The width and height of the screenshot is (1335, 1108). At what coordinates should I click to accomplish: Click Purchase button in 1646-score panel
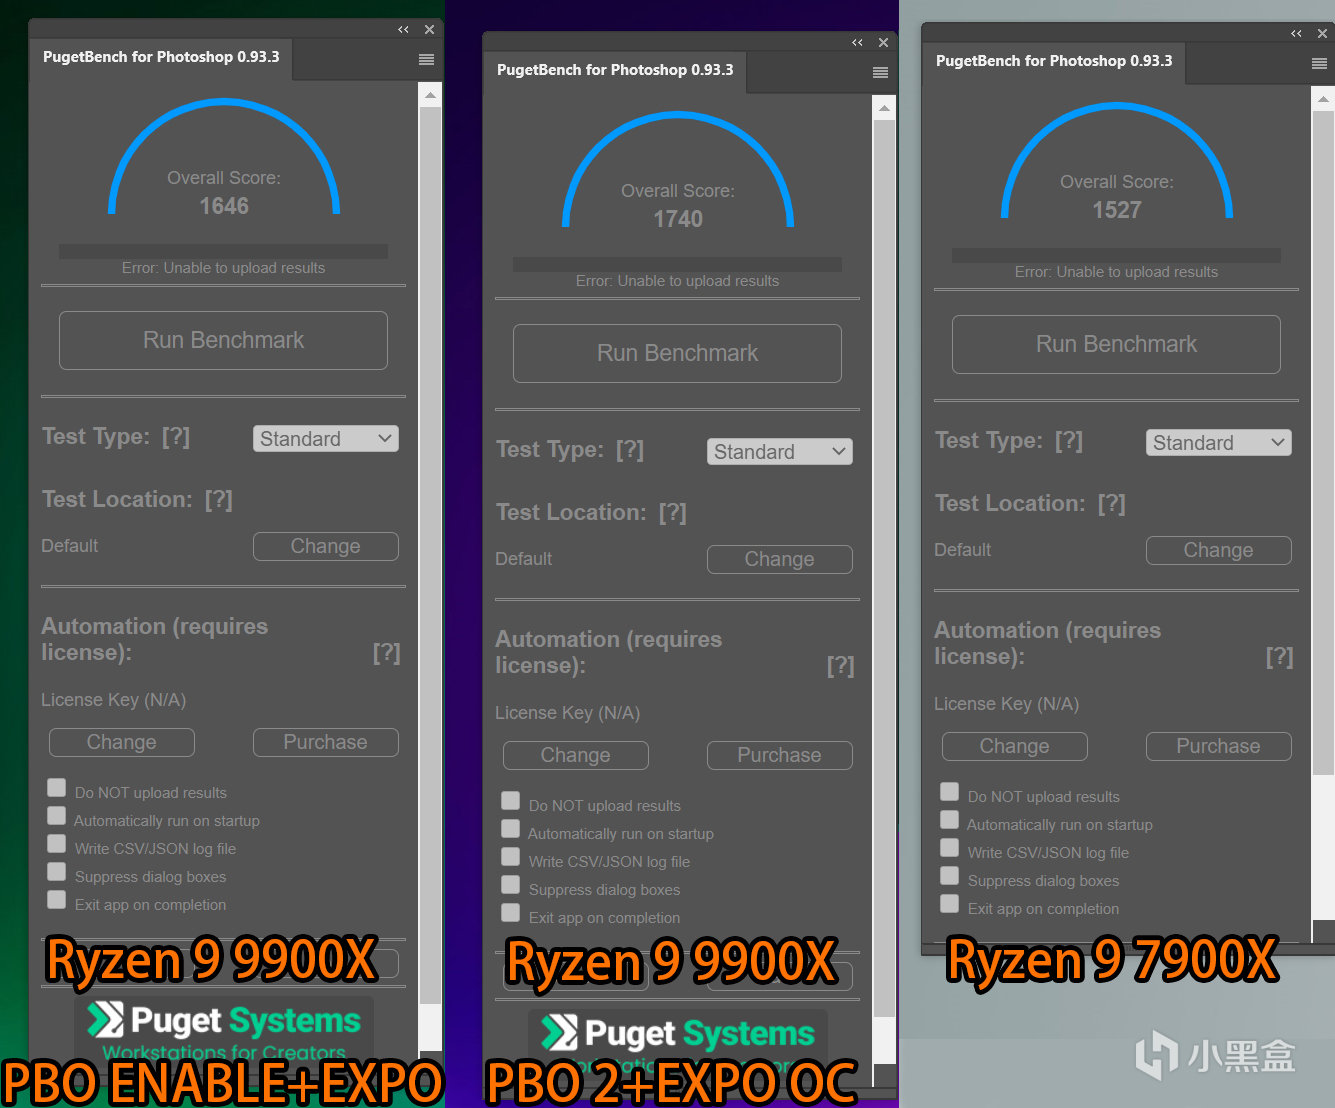pyautogui.click(x=326, y=742)
